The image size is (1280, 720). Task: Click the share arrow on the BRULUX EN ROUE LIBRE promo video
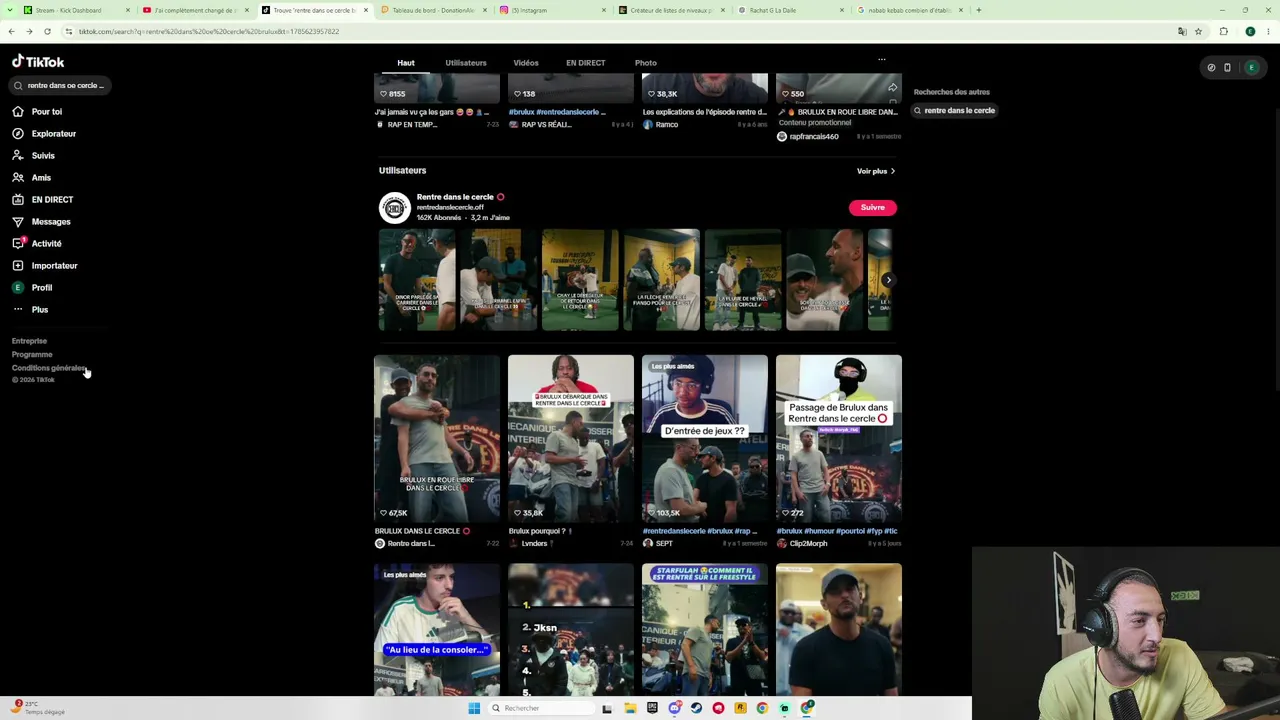coord(892,88)
